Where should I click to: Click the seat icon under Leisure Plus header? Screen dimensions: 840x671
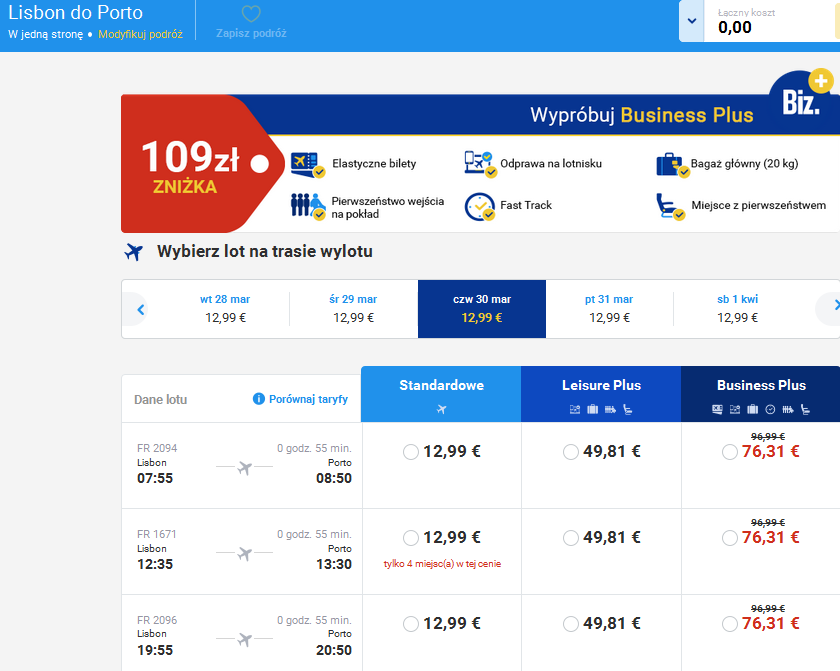tap(627, 410)
